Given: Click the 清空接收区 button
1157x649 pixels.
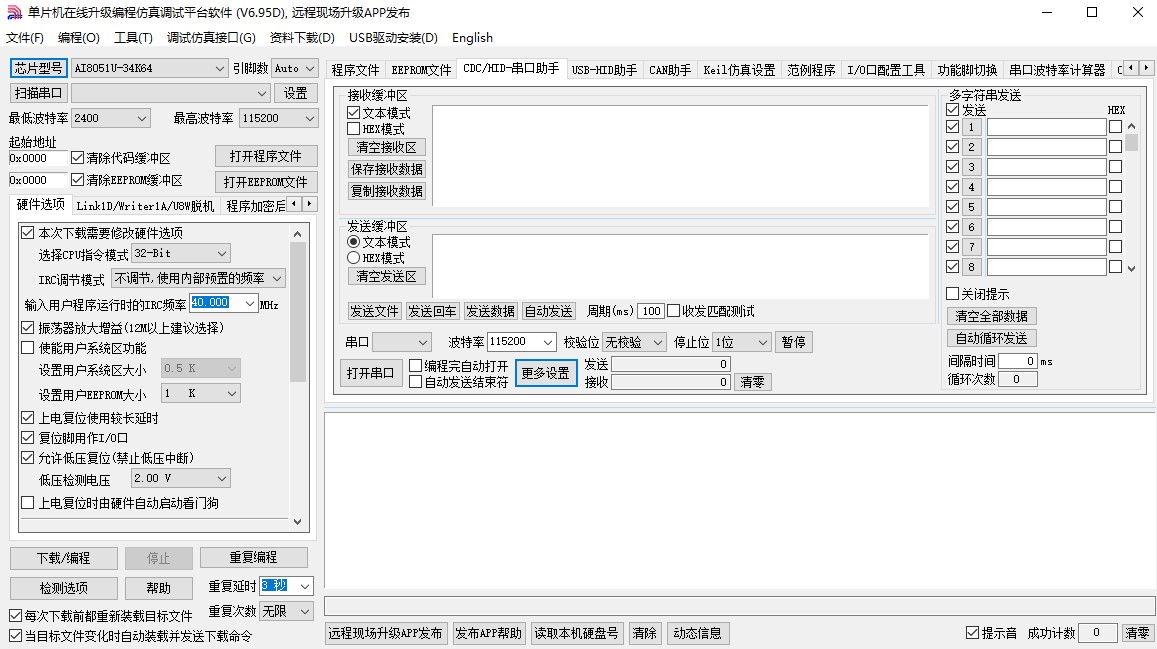Looking at the screenshot, I should [387, 148].
